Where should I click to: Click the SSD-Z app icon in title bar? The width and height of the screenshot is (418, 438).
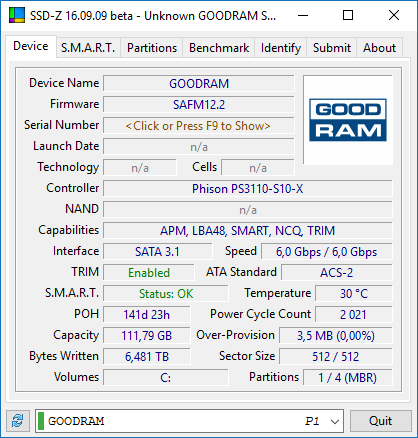coord(17,15)
